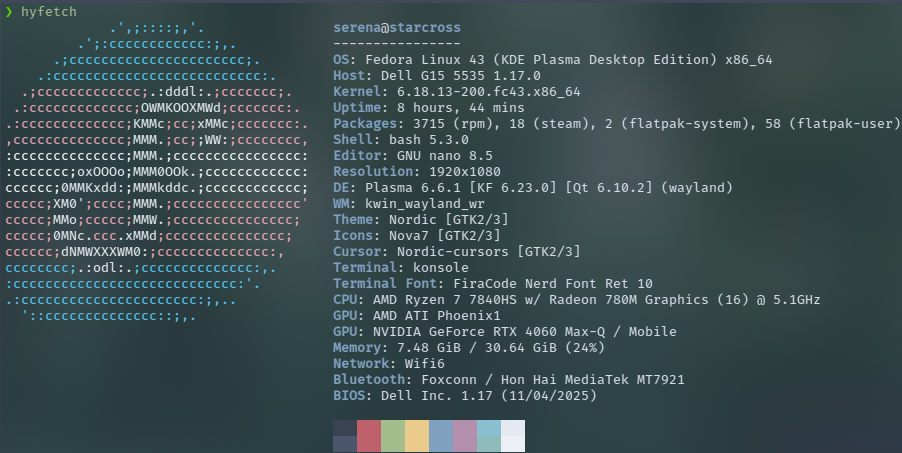Click the white color swatch
This screenshot has width=902, height=453.
(512, 436)
